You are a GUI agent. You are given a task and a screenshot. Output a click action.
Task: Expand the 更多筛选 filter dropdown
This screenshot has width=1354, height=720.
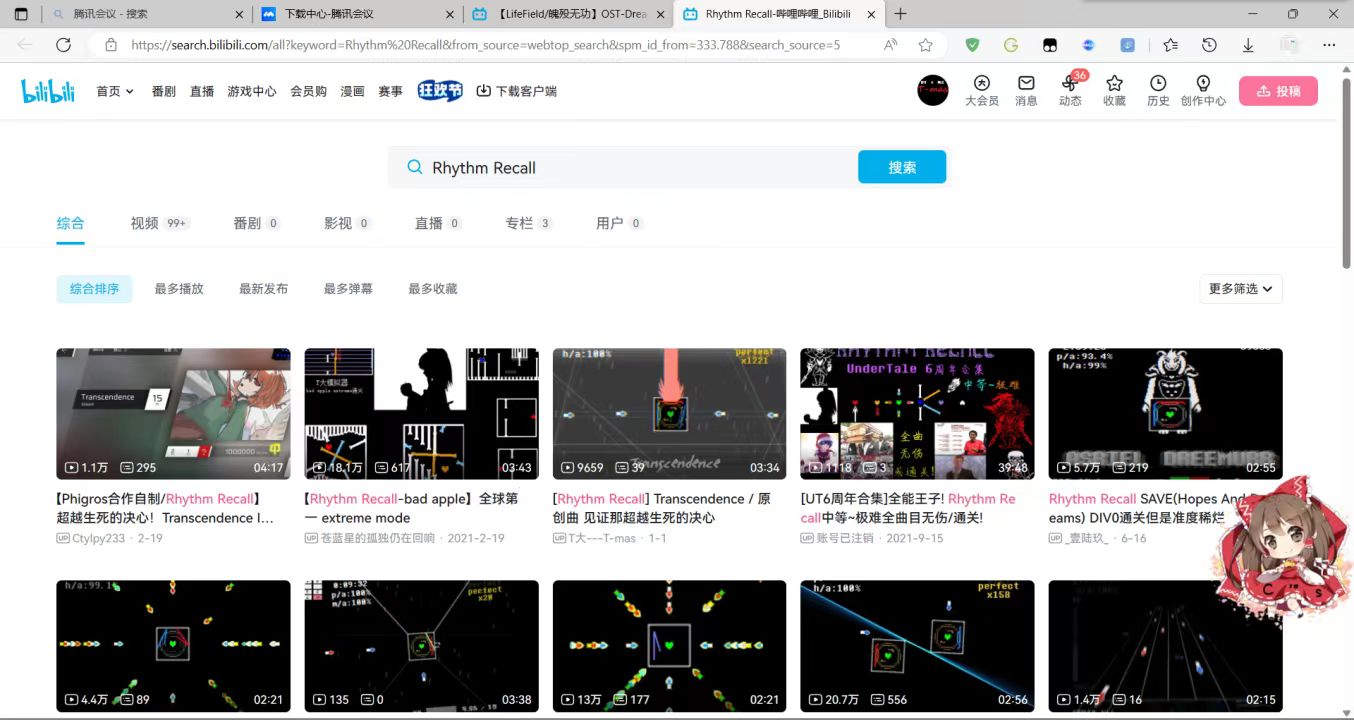[x=1240, y=289]
